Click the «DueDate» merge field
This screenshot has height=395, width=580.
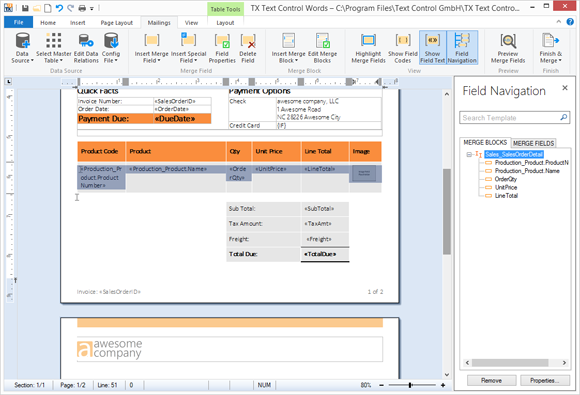tap(175, 119)
